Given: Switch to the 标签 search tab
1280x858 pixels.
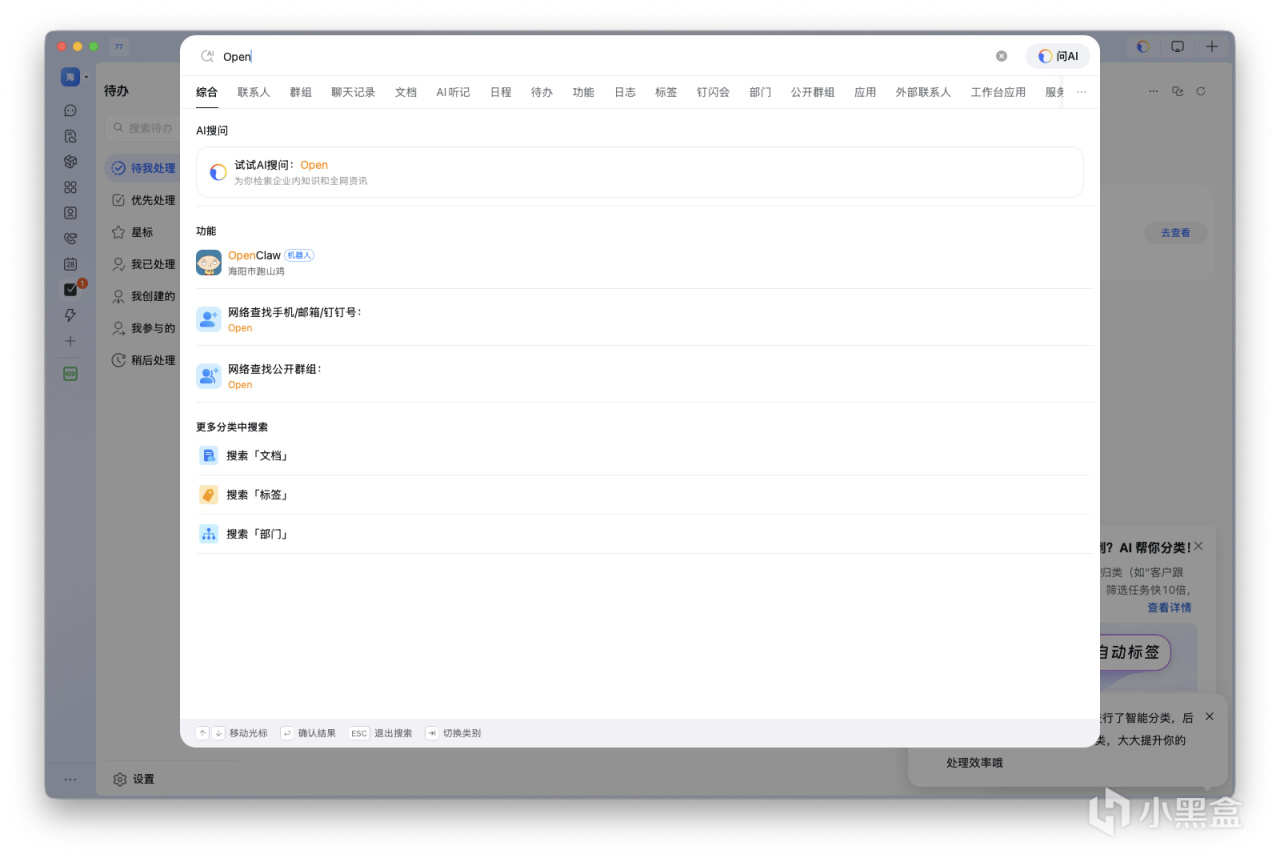Looking at the screenshot, I should (x=666, y=92).
